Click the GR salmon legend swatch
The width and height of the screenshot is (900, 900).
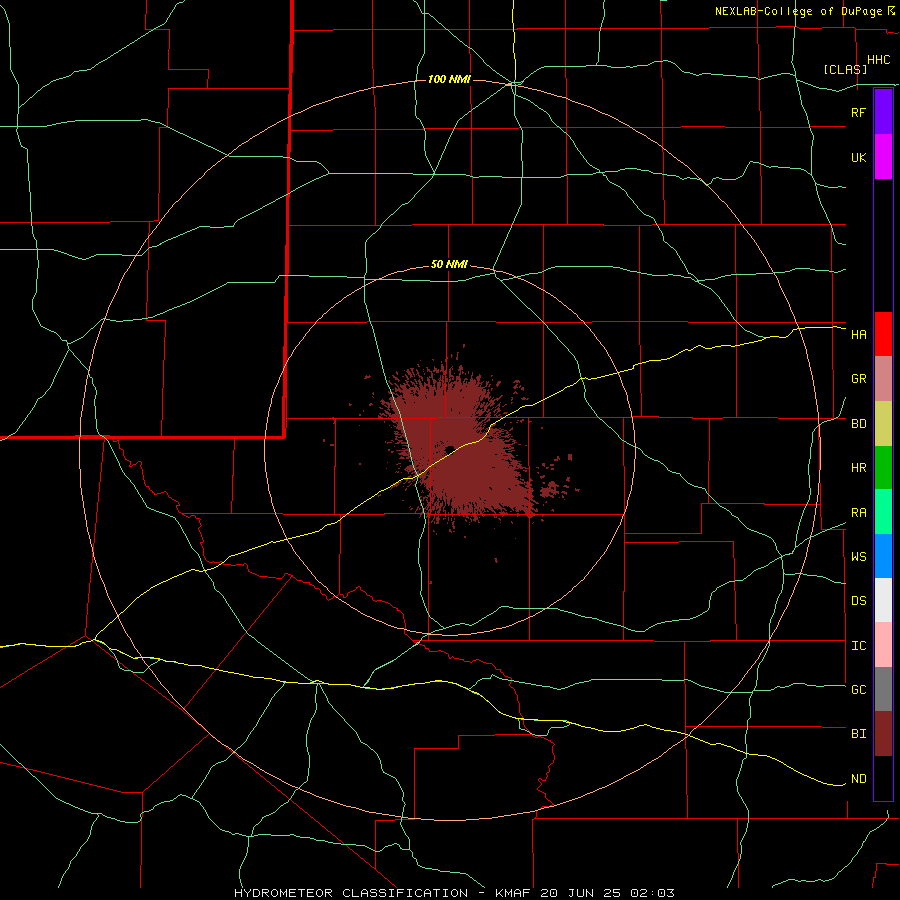[883, 379]
